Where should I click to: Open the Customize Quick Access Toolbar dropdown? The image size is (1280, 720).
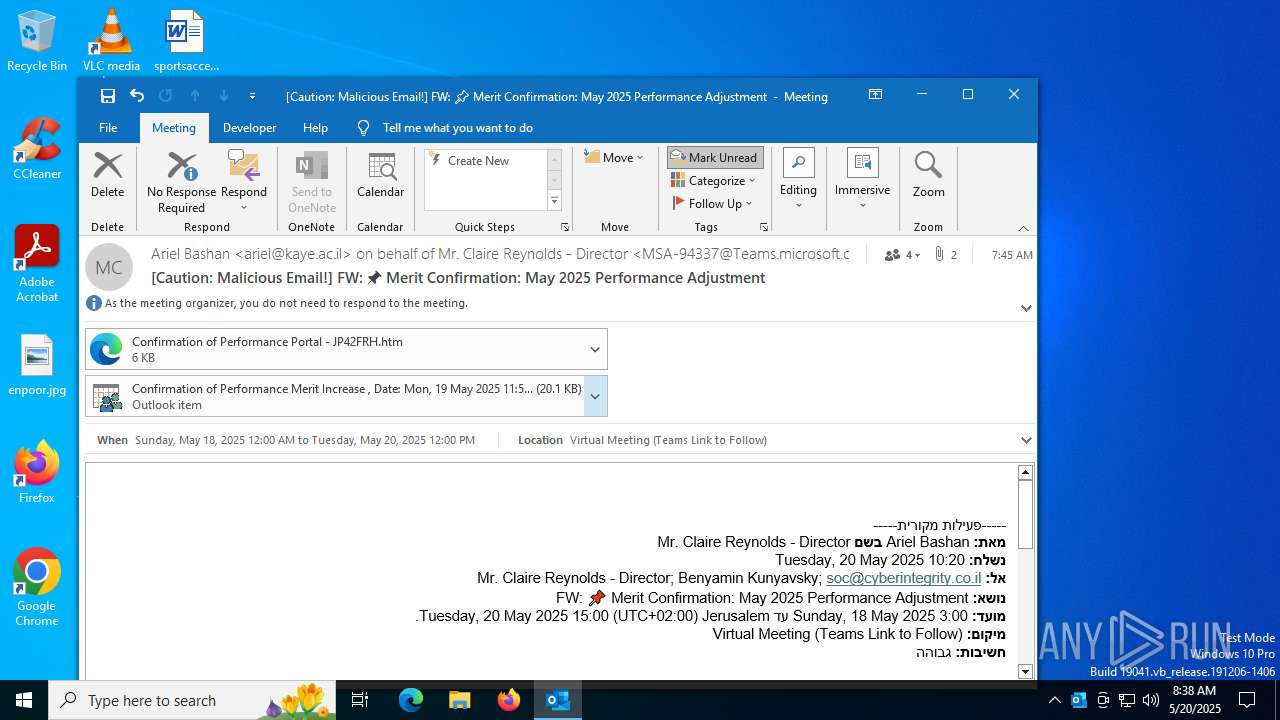(252, 96)
